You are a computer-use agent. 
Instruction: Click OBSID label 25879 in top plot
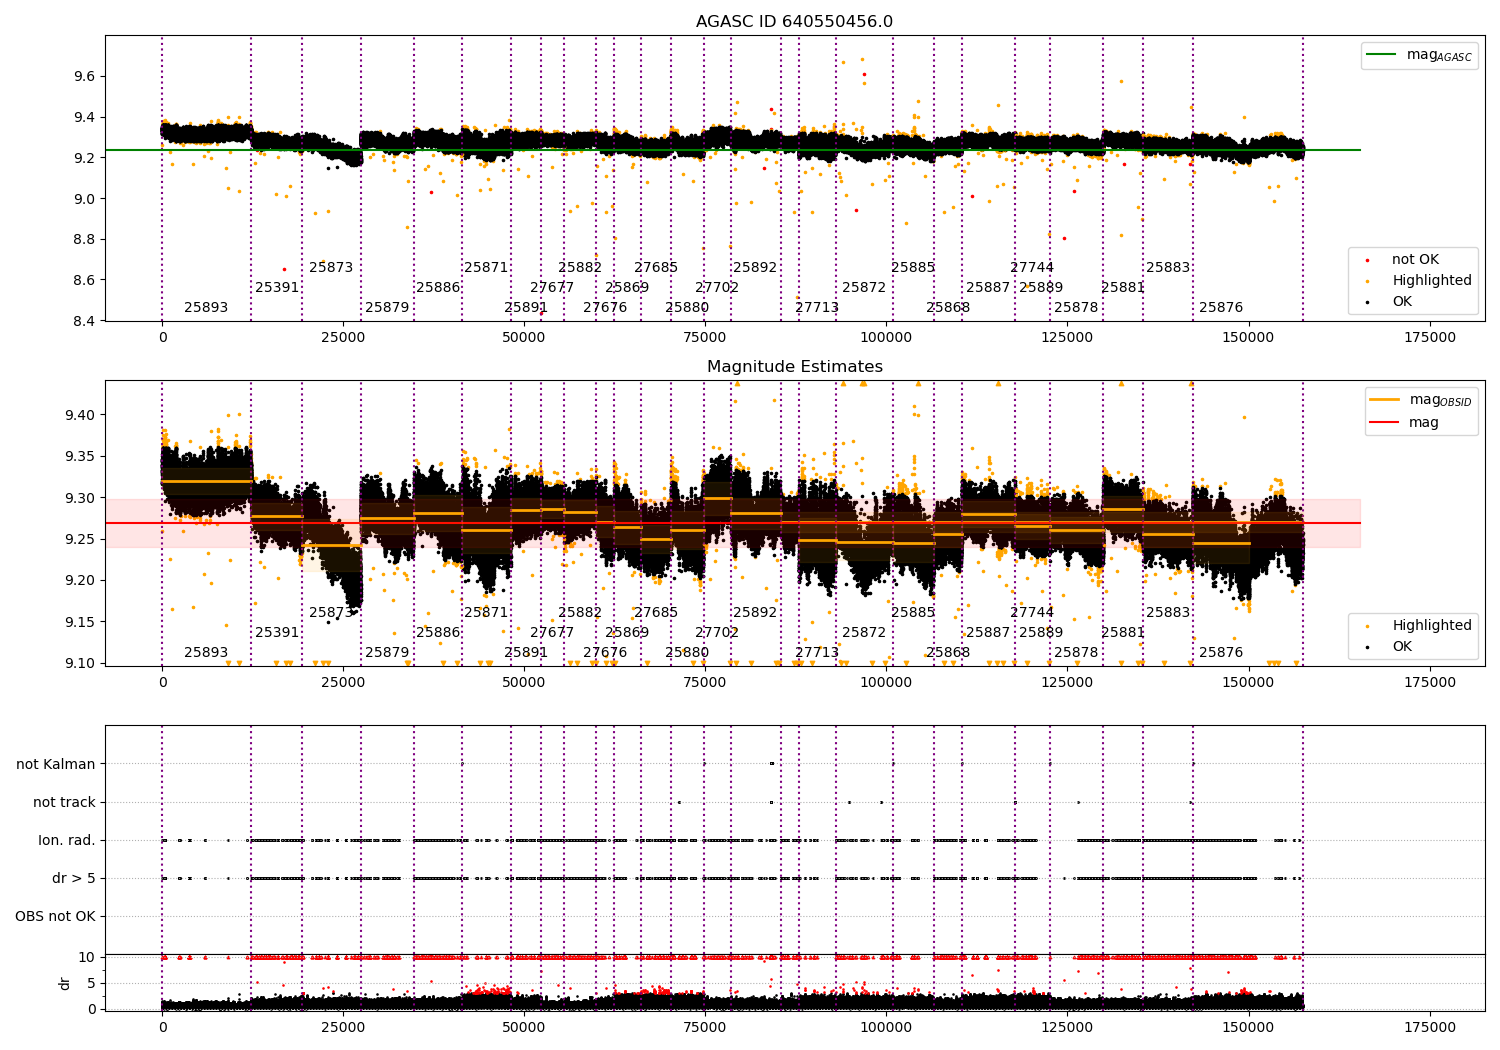coord(387,308)
